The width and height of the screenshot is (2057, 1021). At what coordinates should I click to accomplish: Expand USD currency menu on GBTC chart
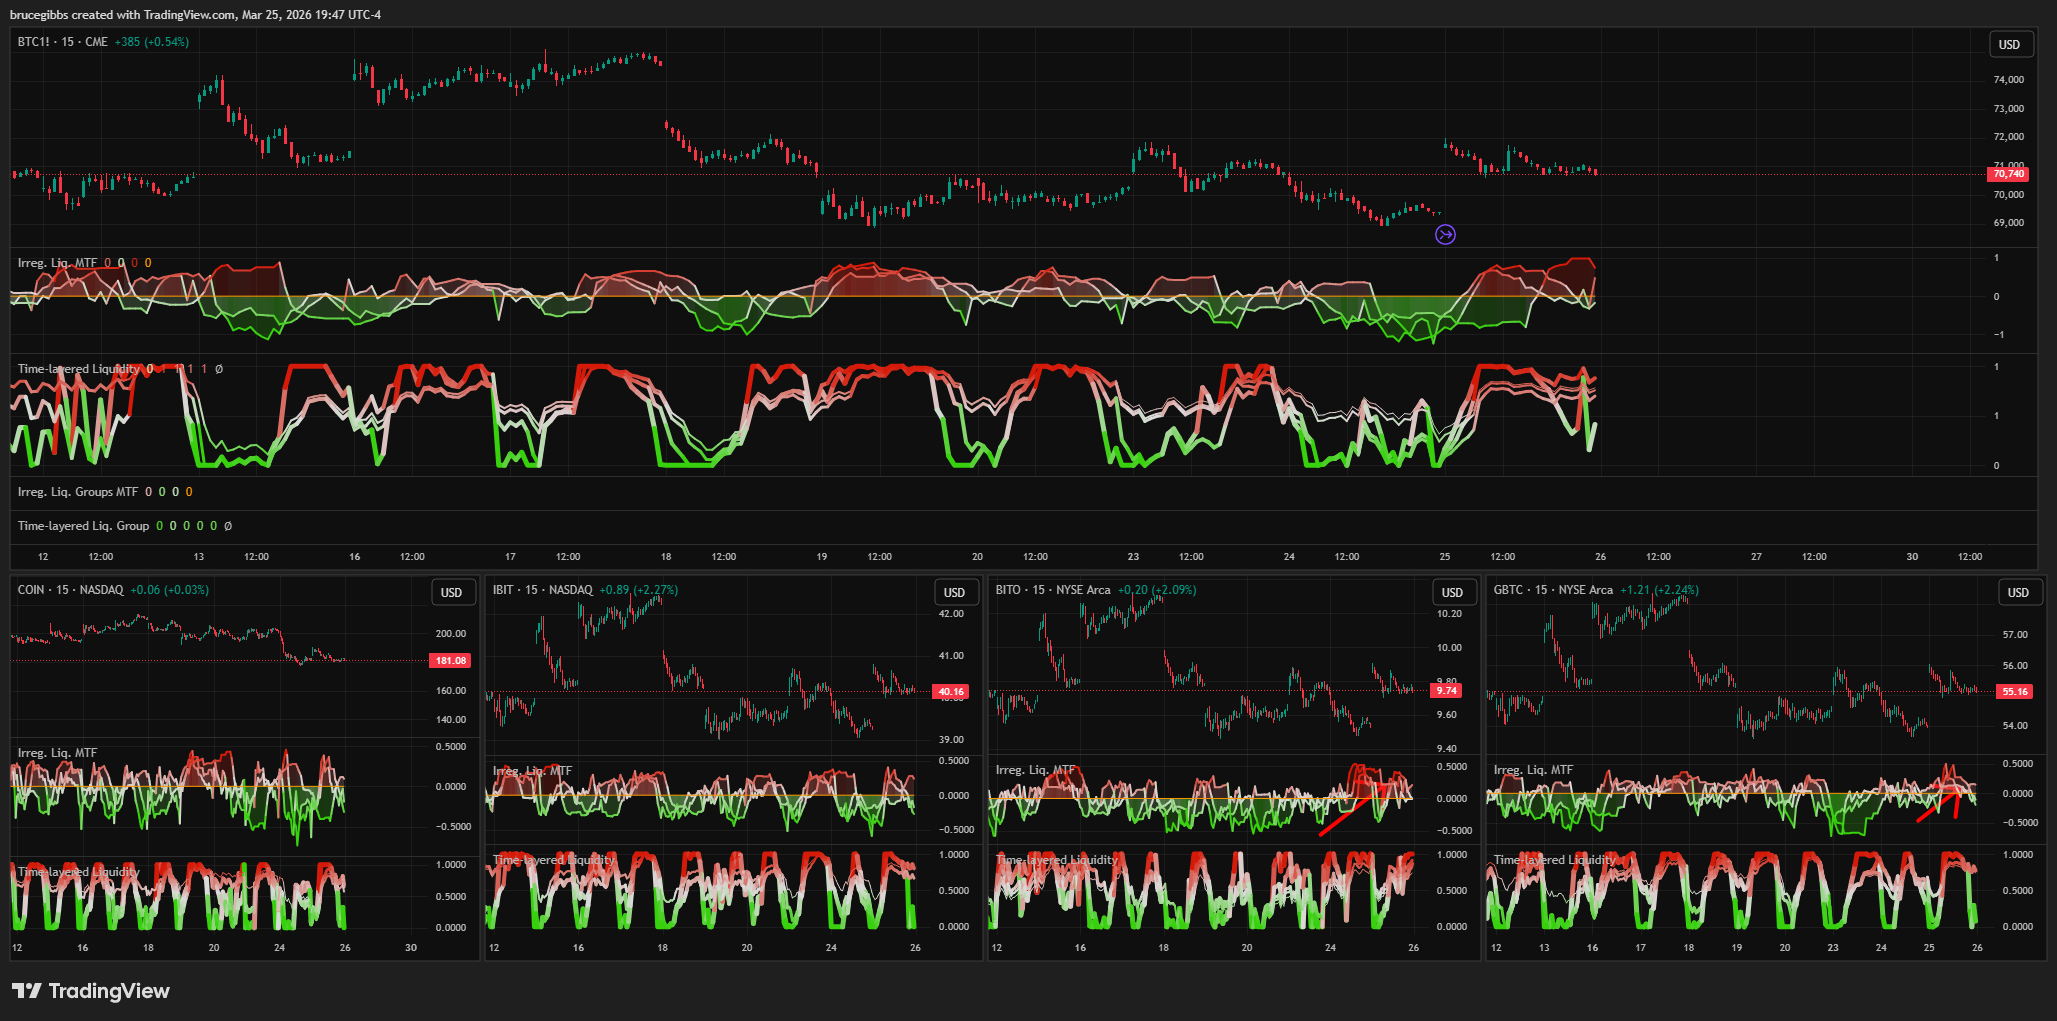(2018, 593)
